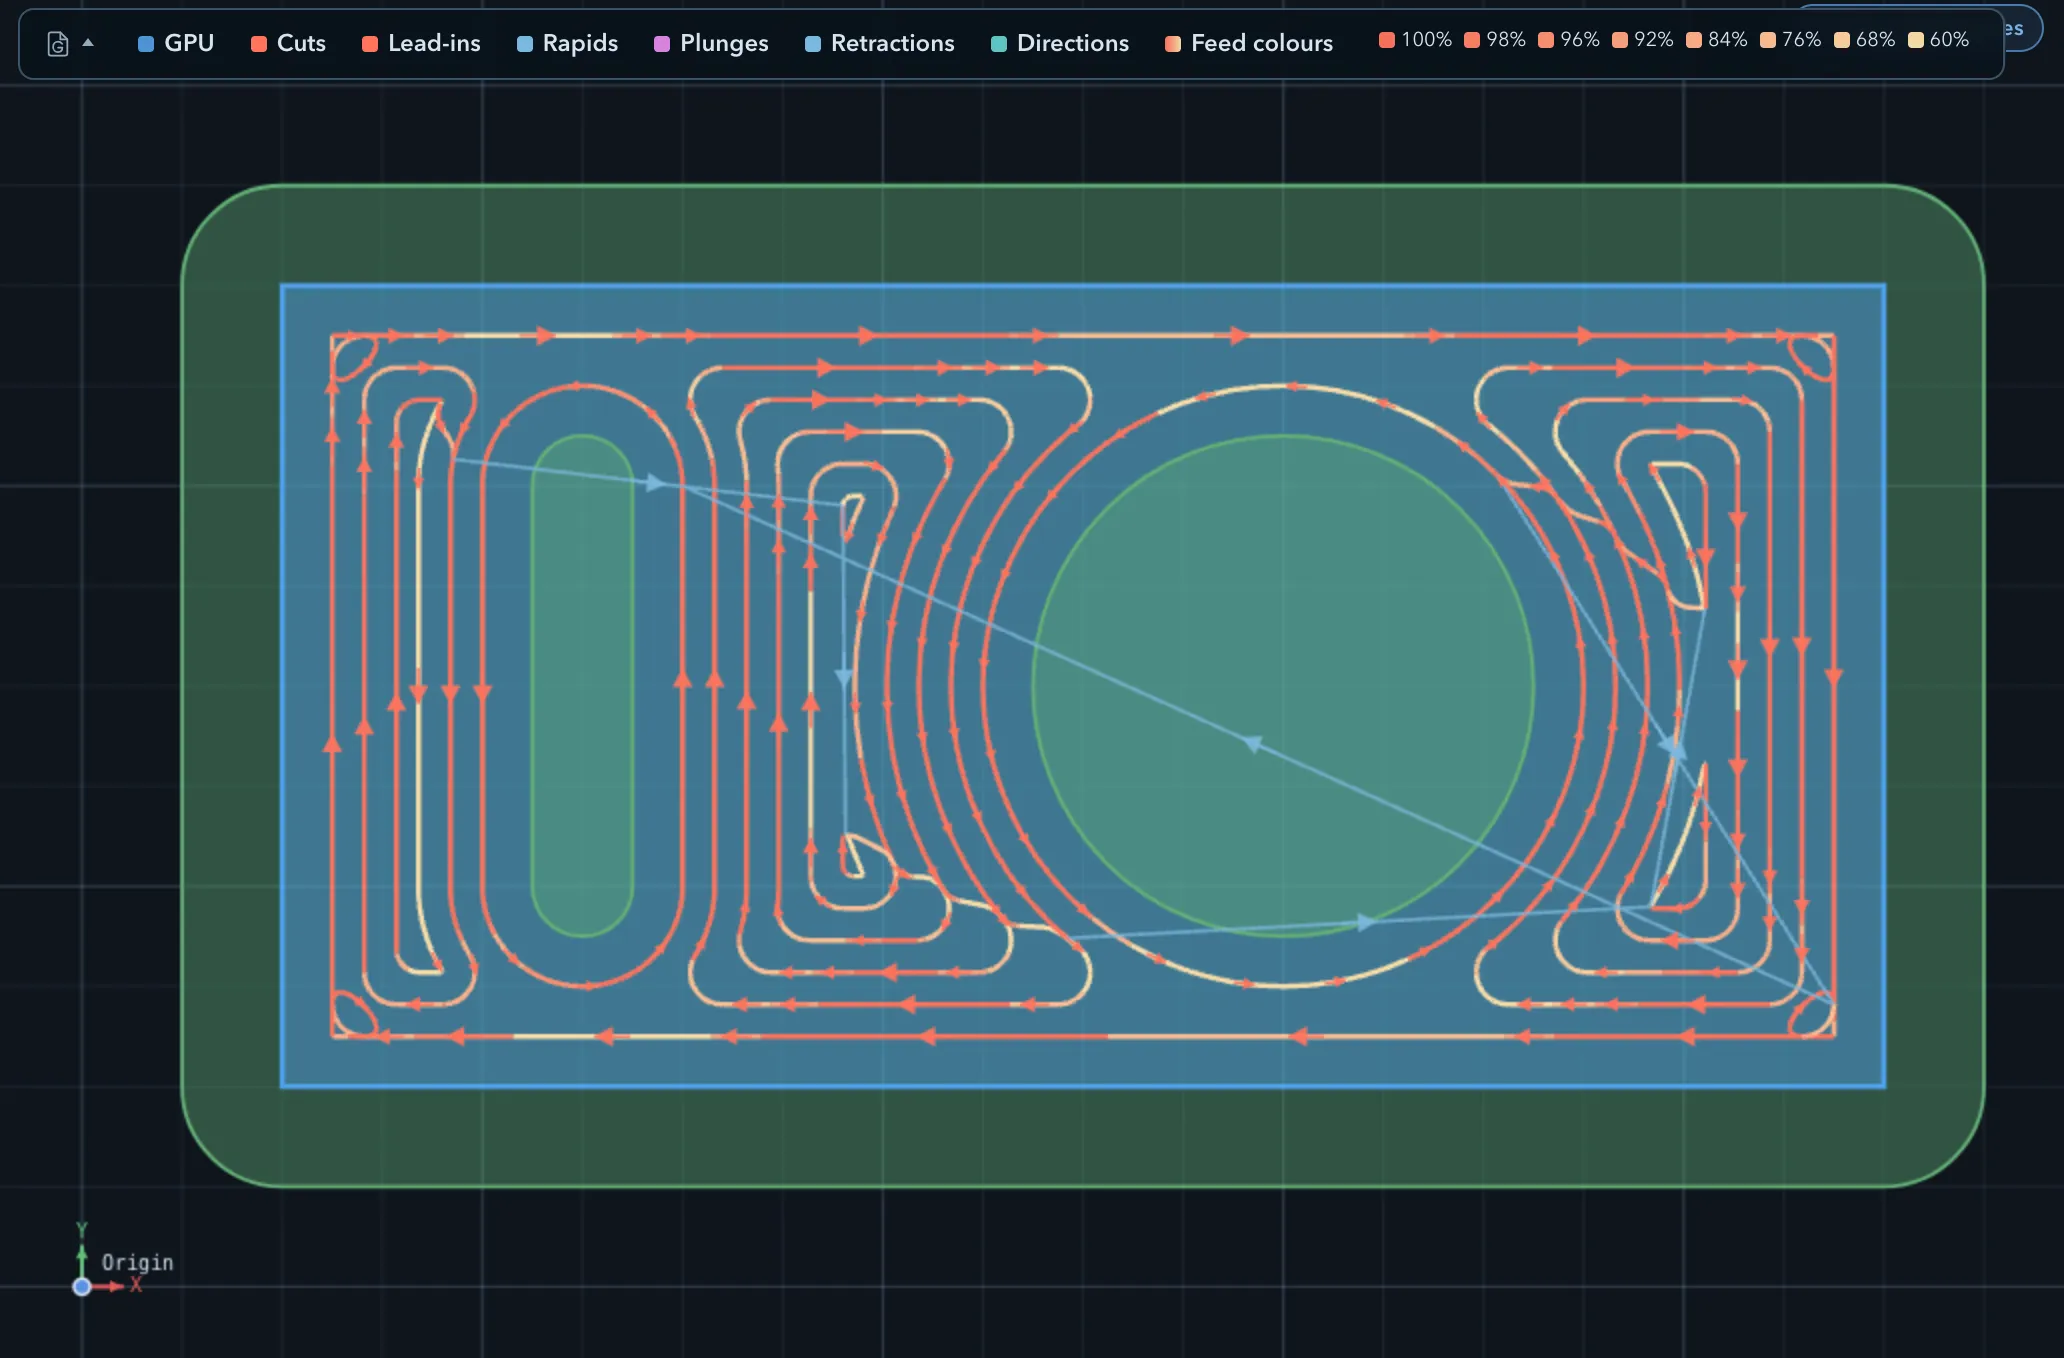Toggle Rapids visibility
Screen dimensions: 2064x1358
tap(567, 43)
